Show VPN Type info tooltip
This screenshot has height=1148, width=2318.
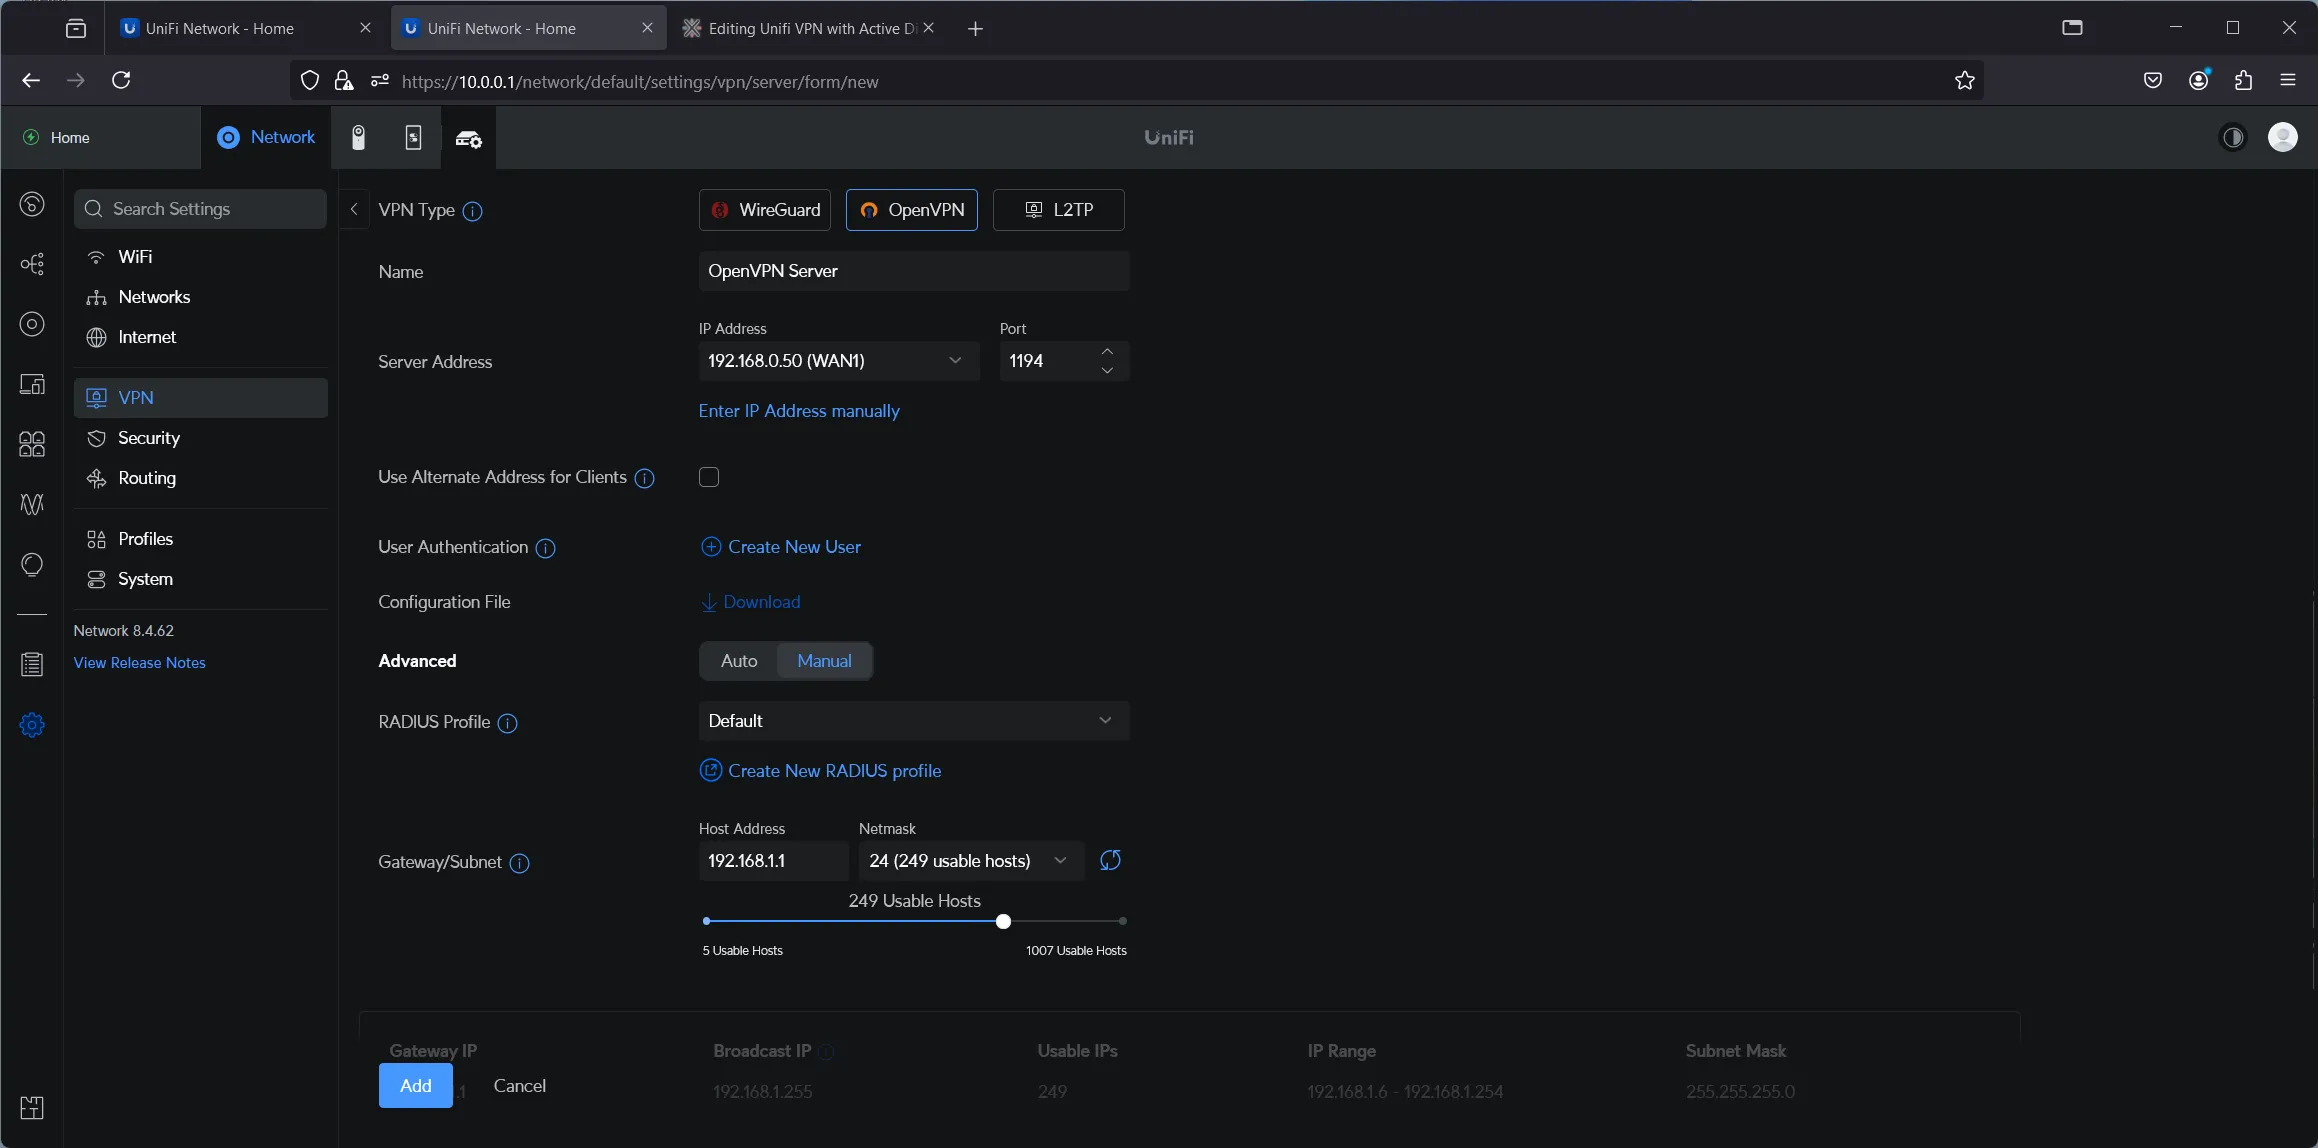(x=473, y=211)
